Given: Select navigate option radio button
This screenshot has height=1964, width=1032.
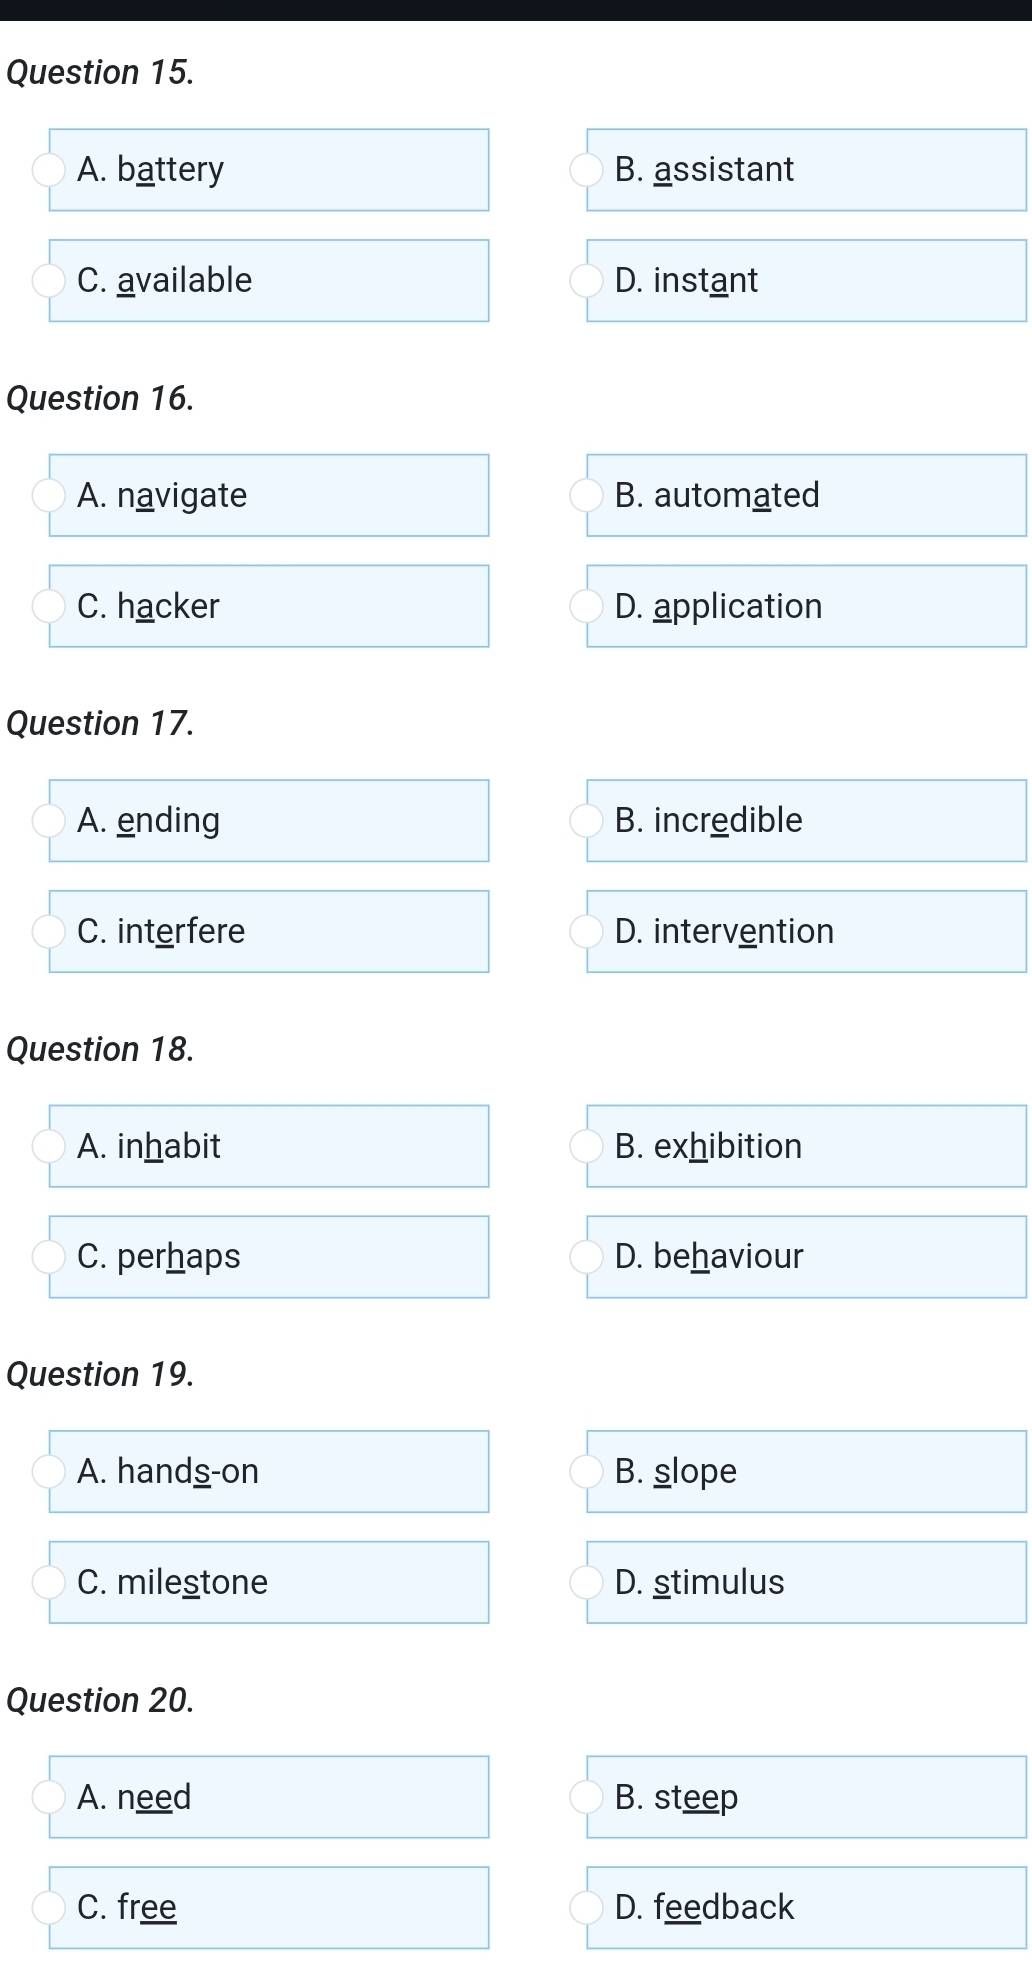Looking at the screenshot, I should pyautogui.click(x=47, y=496).
